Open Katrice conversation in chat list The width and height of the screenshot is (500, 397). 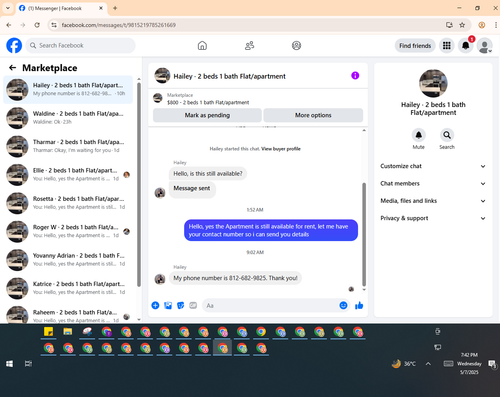pos(68,288)
